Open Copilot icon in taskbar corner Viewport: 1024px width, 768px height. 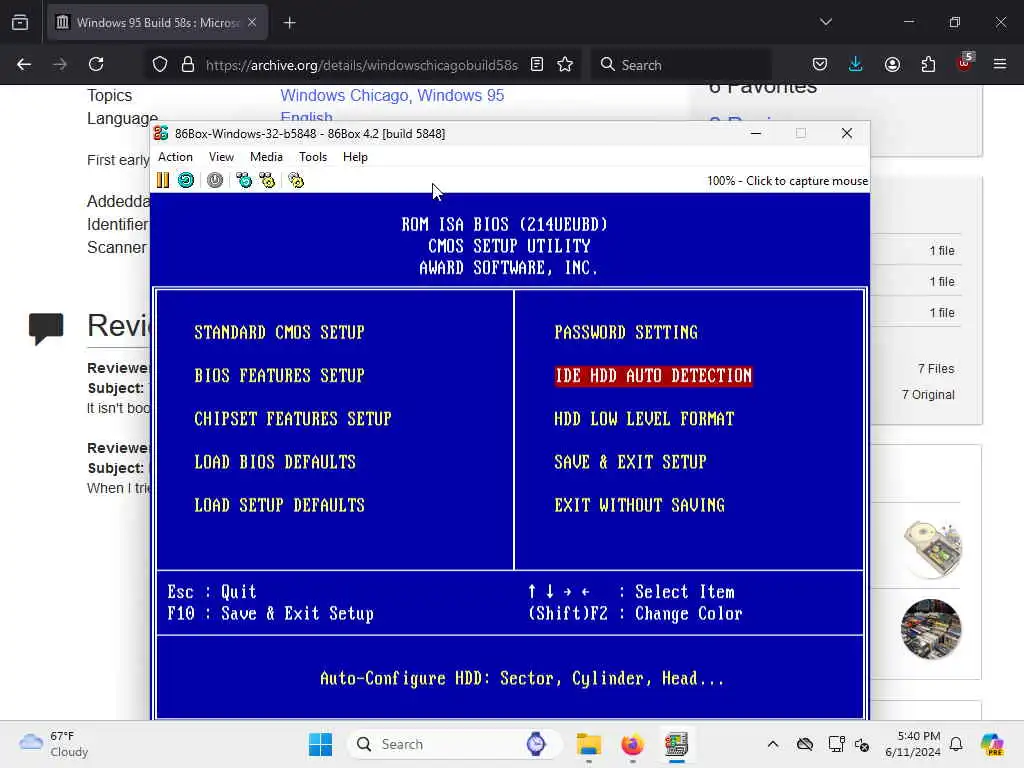click(x=992, y=744)
